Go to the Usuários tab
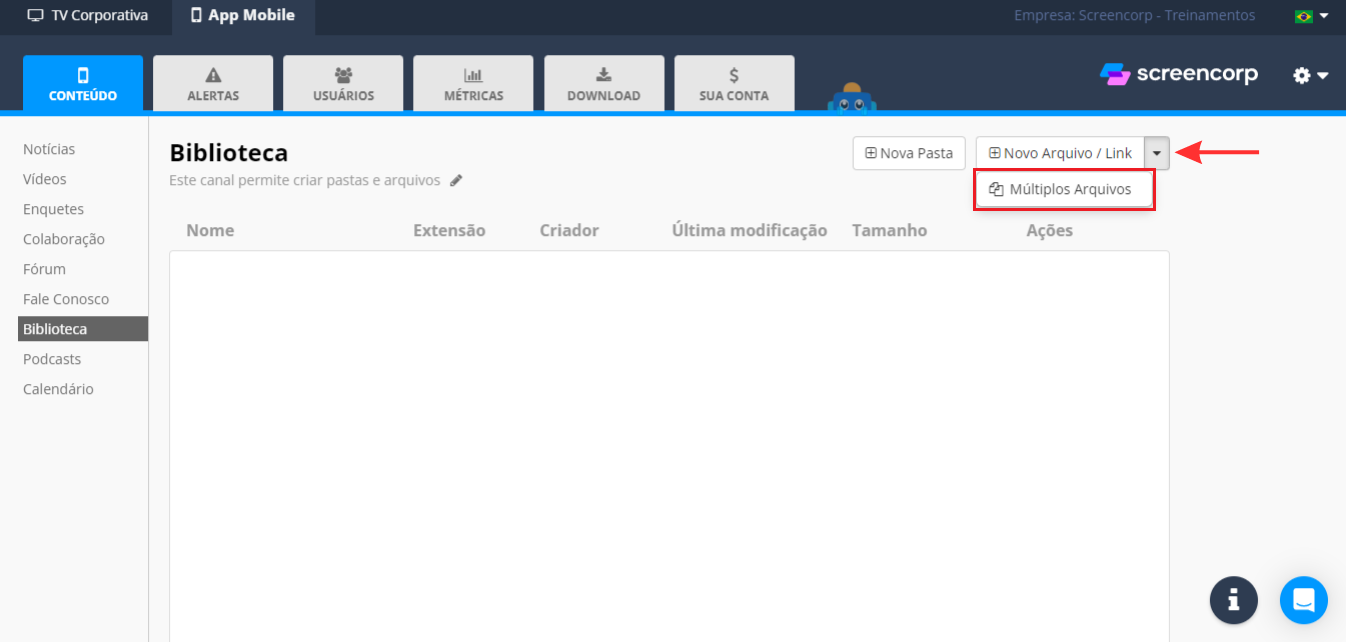 tap(343, 84)
